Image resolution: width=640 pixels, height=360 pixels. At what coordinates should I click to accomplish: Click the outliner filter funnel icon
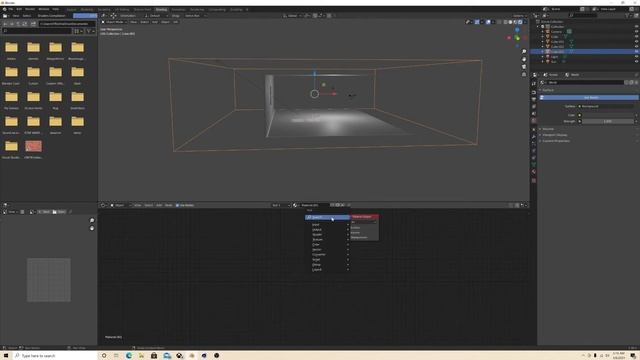628,16
